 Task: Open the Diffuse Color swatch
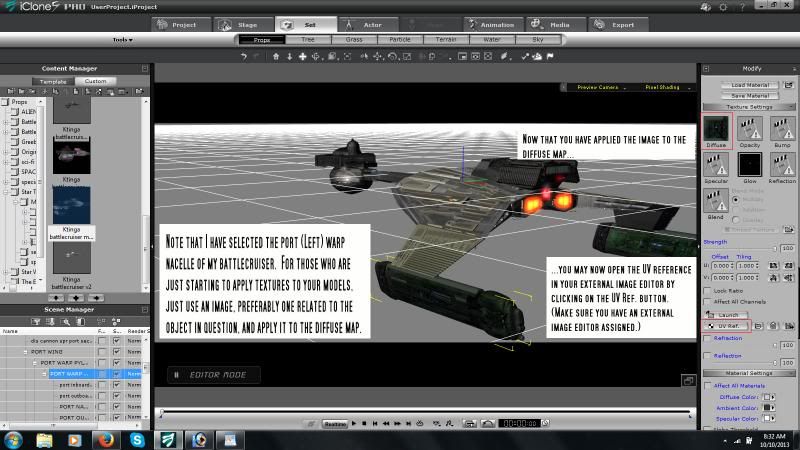coord(768,397)
